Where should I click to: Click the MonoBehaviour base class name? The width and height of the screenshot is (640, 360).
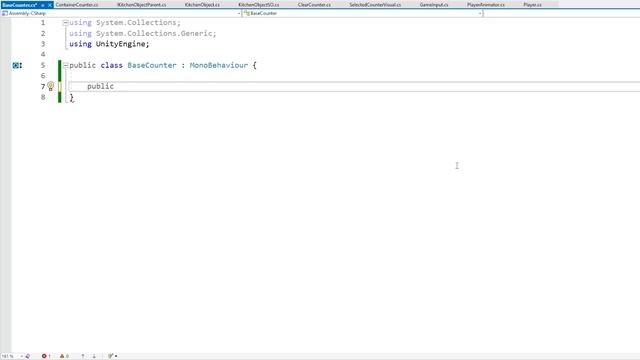tap(219, 65)
